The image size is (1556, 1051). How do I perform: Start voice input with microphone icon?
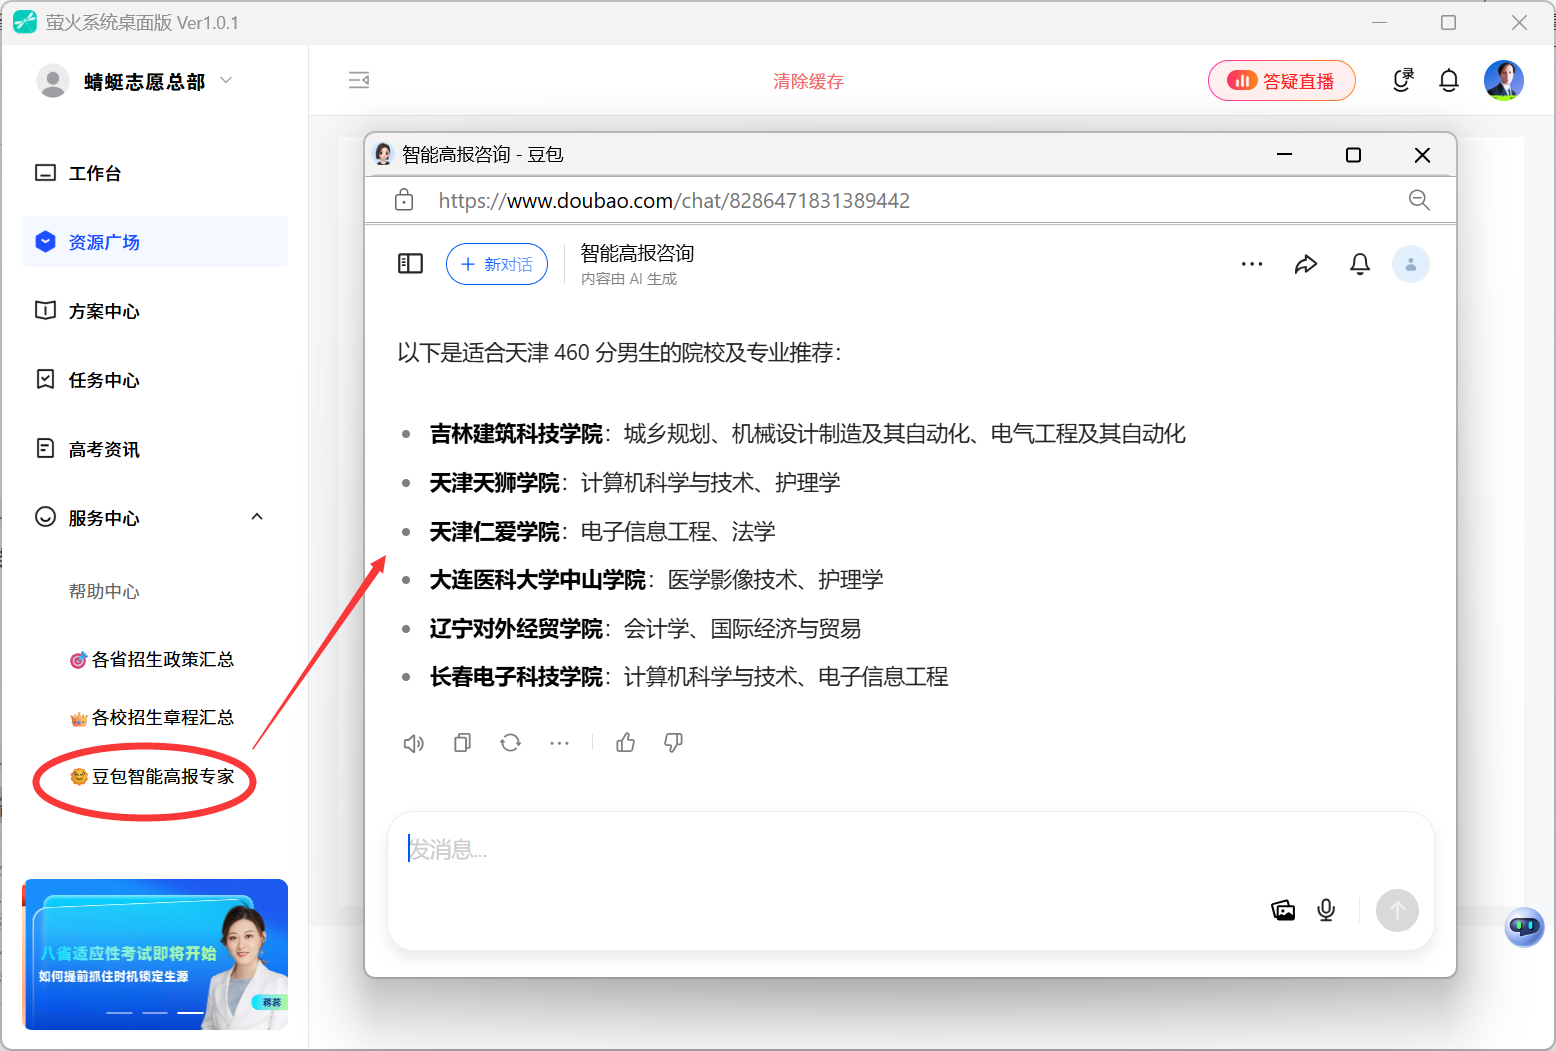[x=1326, y=910]
